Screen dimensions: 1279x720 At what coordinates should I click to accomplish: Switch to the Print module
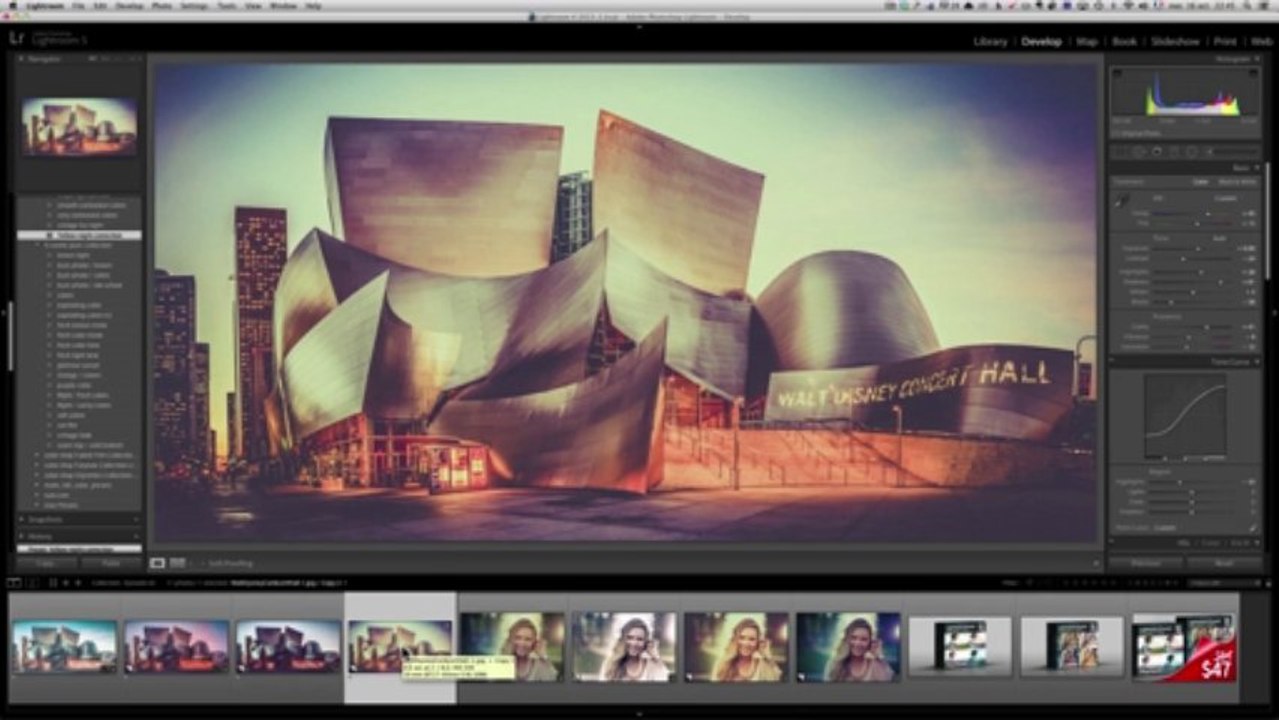[x=1225, y=42]
